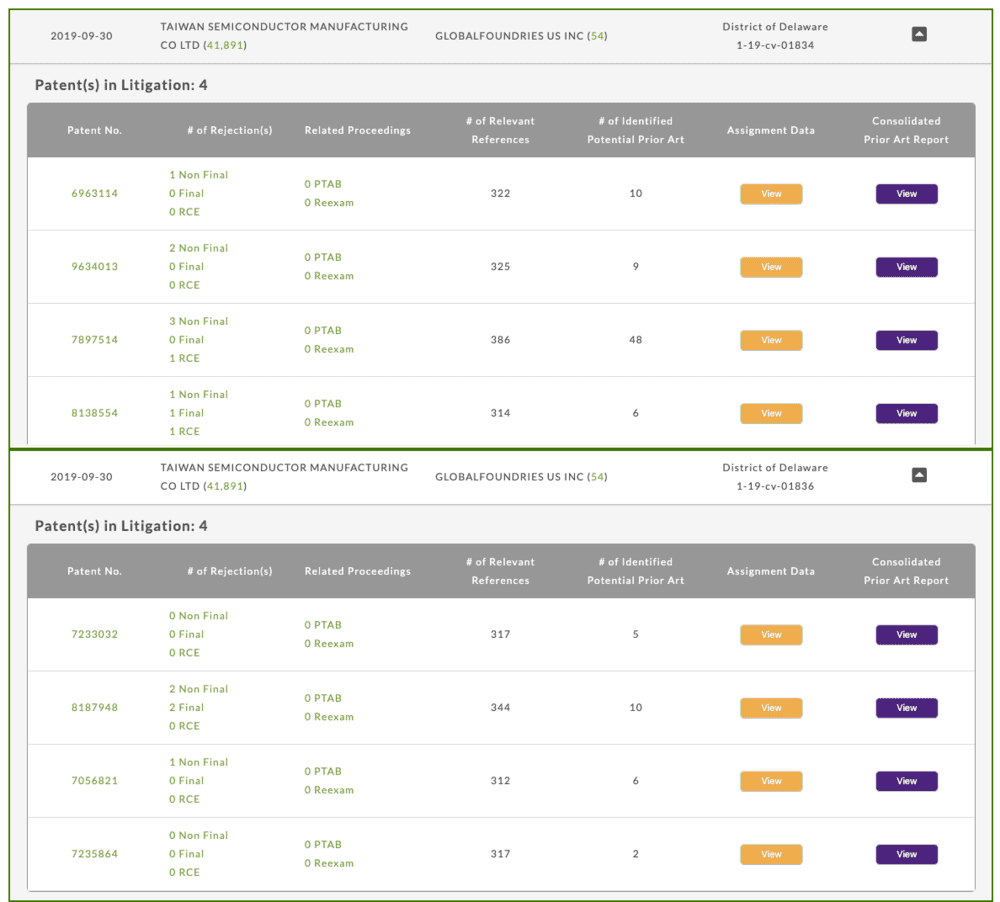Select relevant references value 386
This screenshot has height=902, width=1000.
coord(500,340)
